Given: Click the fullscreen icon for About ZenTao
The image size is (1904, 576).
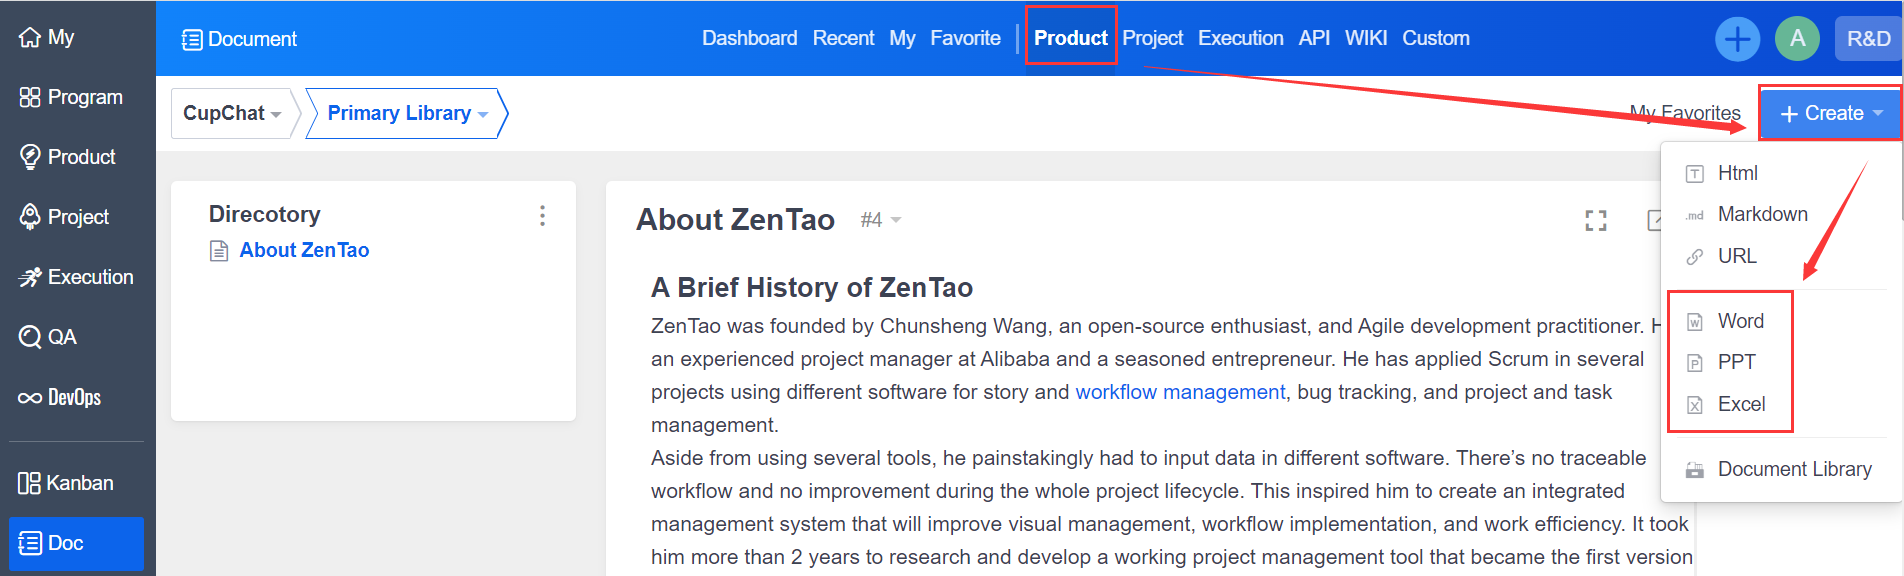Looking at the screenshot, I should point(1596,220).
